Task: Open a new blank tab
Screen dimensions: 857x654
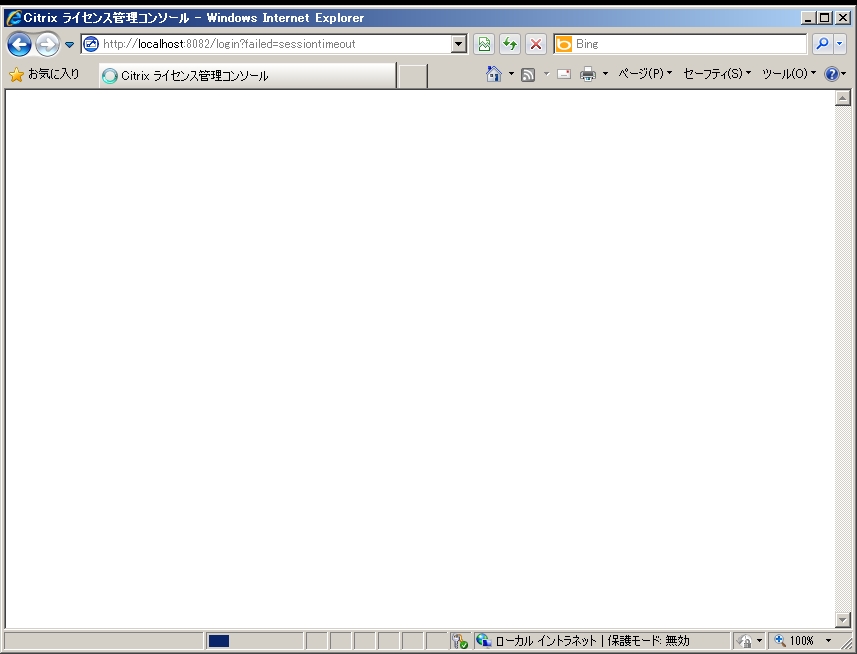Action: [412, 76]
